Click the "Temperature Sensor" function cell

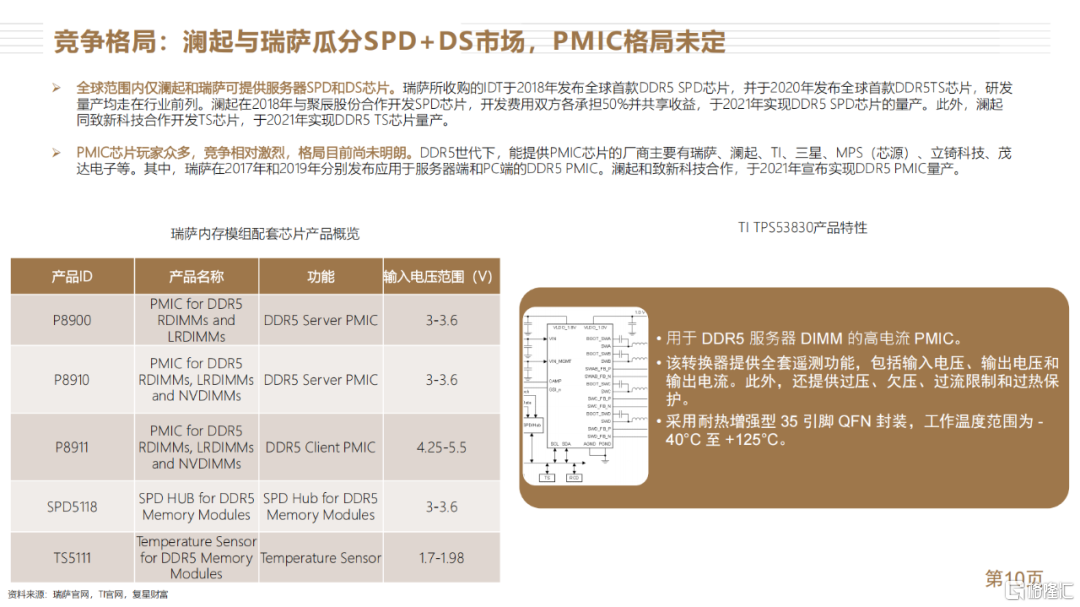pyautogui.click(x=320, y=557)
